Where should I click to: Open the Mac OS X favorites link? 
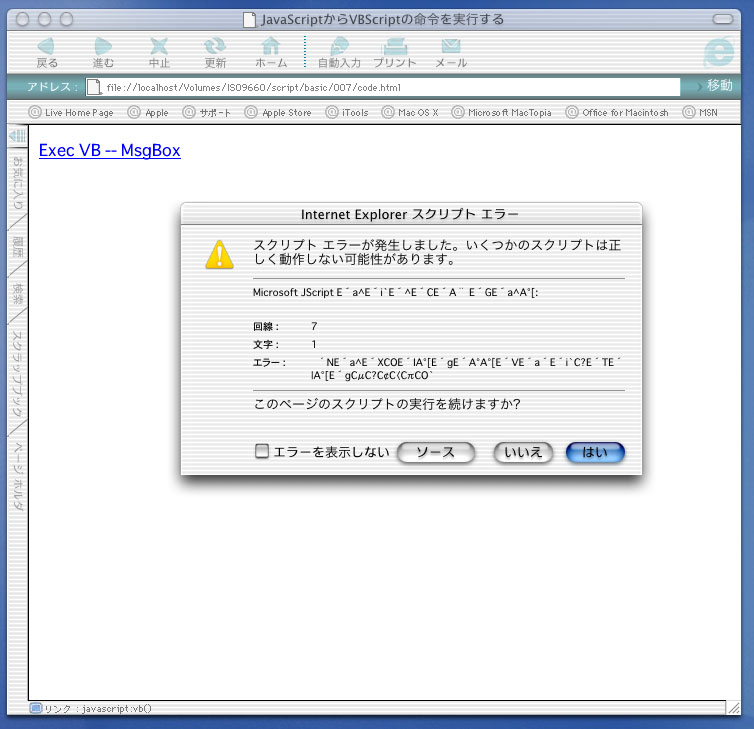coord(410,113)
